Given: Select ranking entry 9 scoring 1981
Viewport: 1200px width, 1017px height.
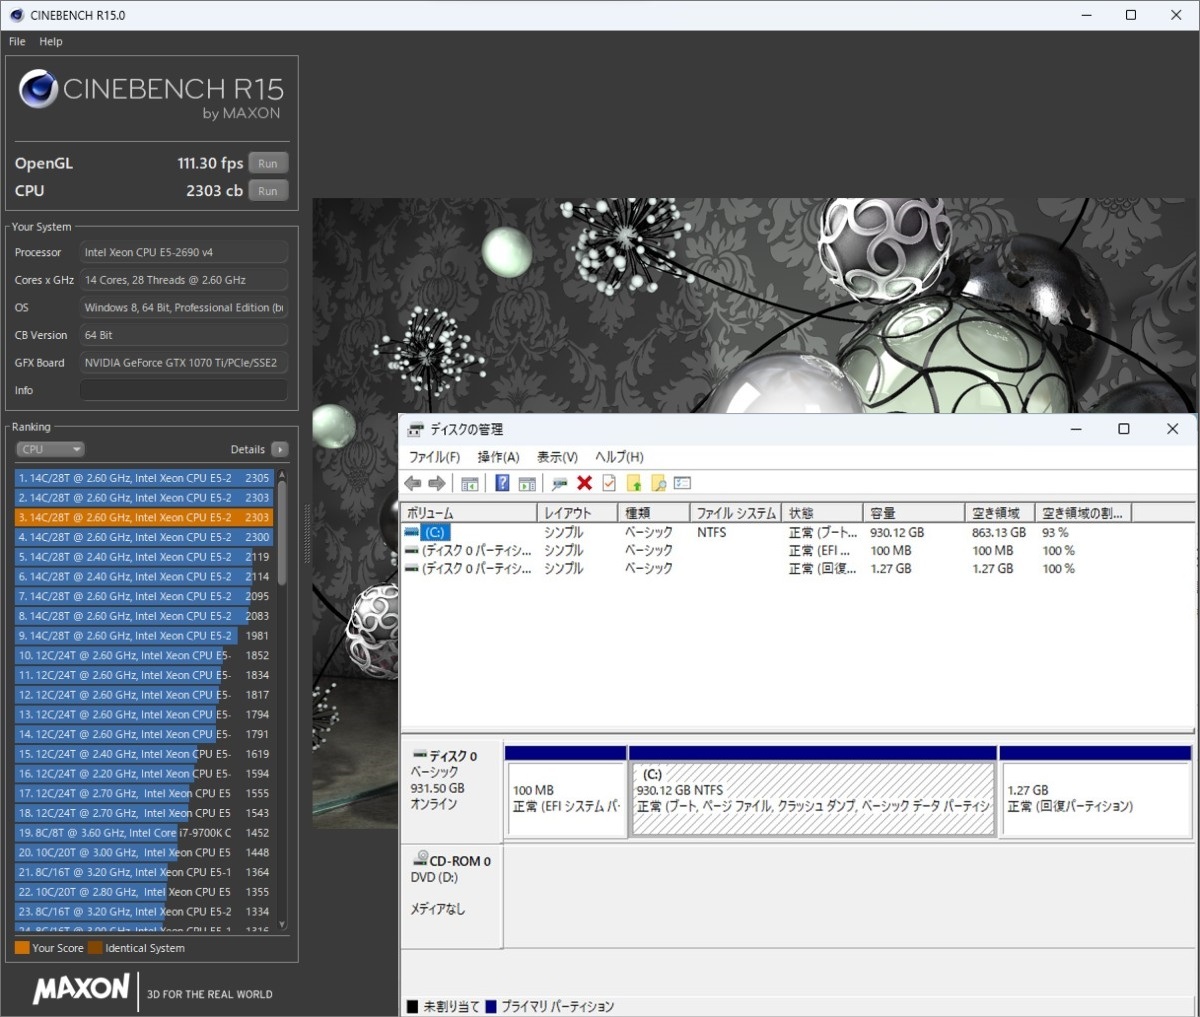Looking at the screenshot, I should click(144, 635).
